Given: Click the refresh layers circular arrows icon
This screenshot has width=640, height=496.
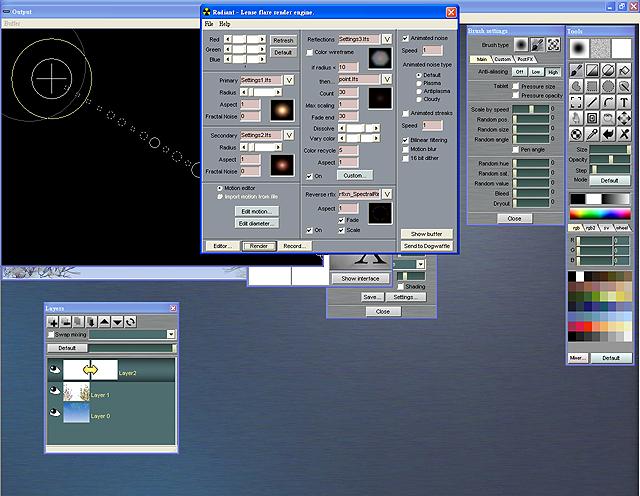Looking at the screenshot, I should (x=130, y=322).
